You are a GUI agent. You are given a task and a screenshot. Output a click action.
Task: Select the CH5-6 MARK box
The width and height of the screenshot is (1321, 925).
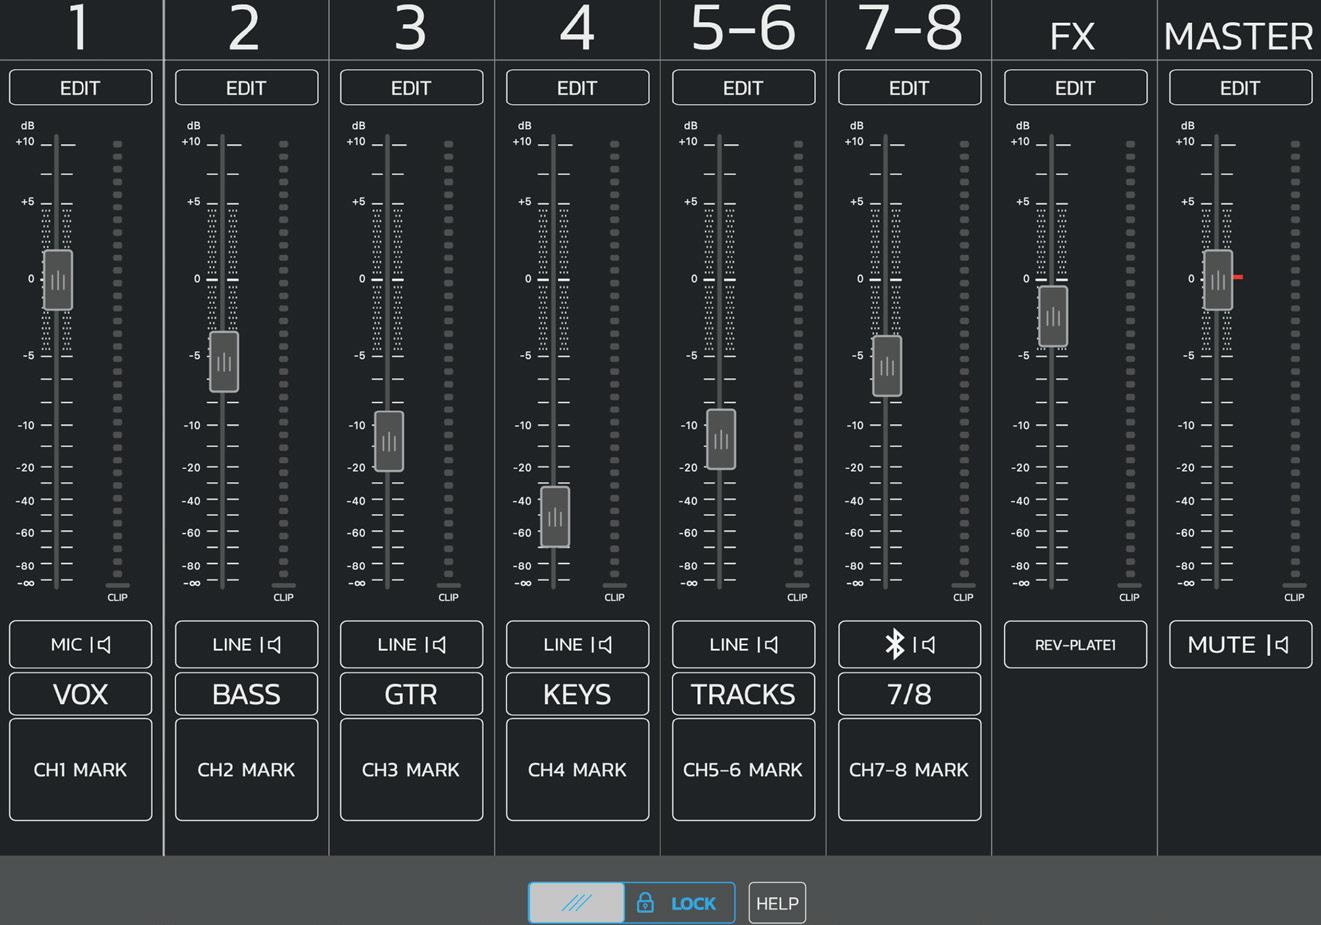744,769
